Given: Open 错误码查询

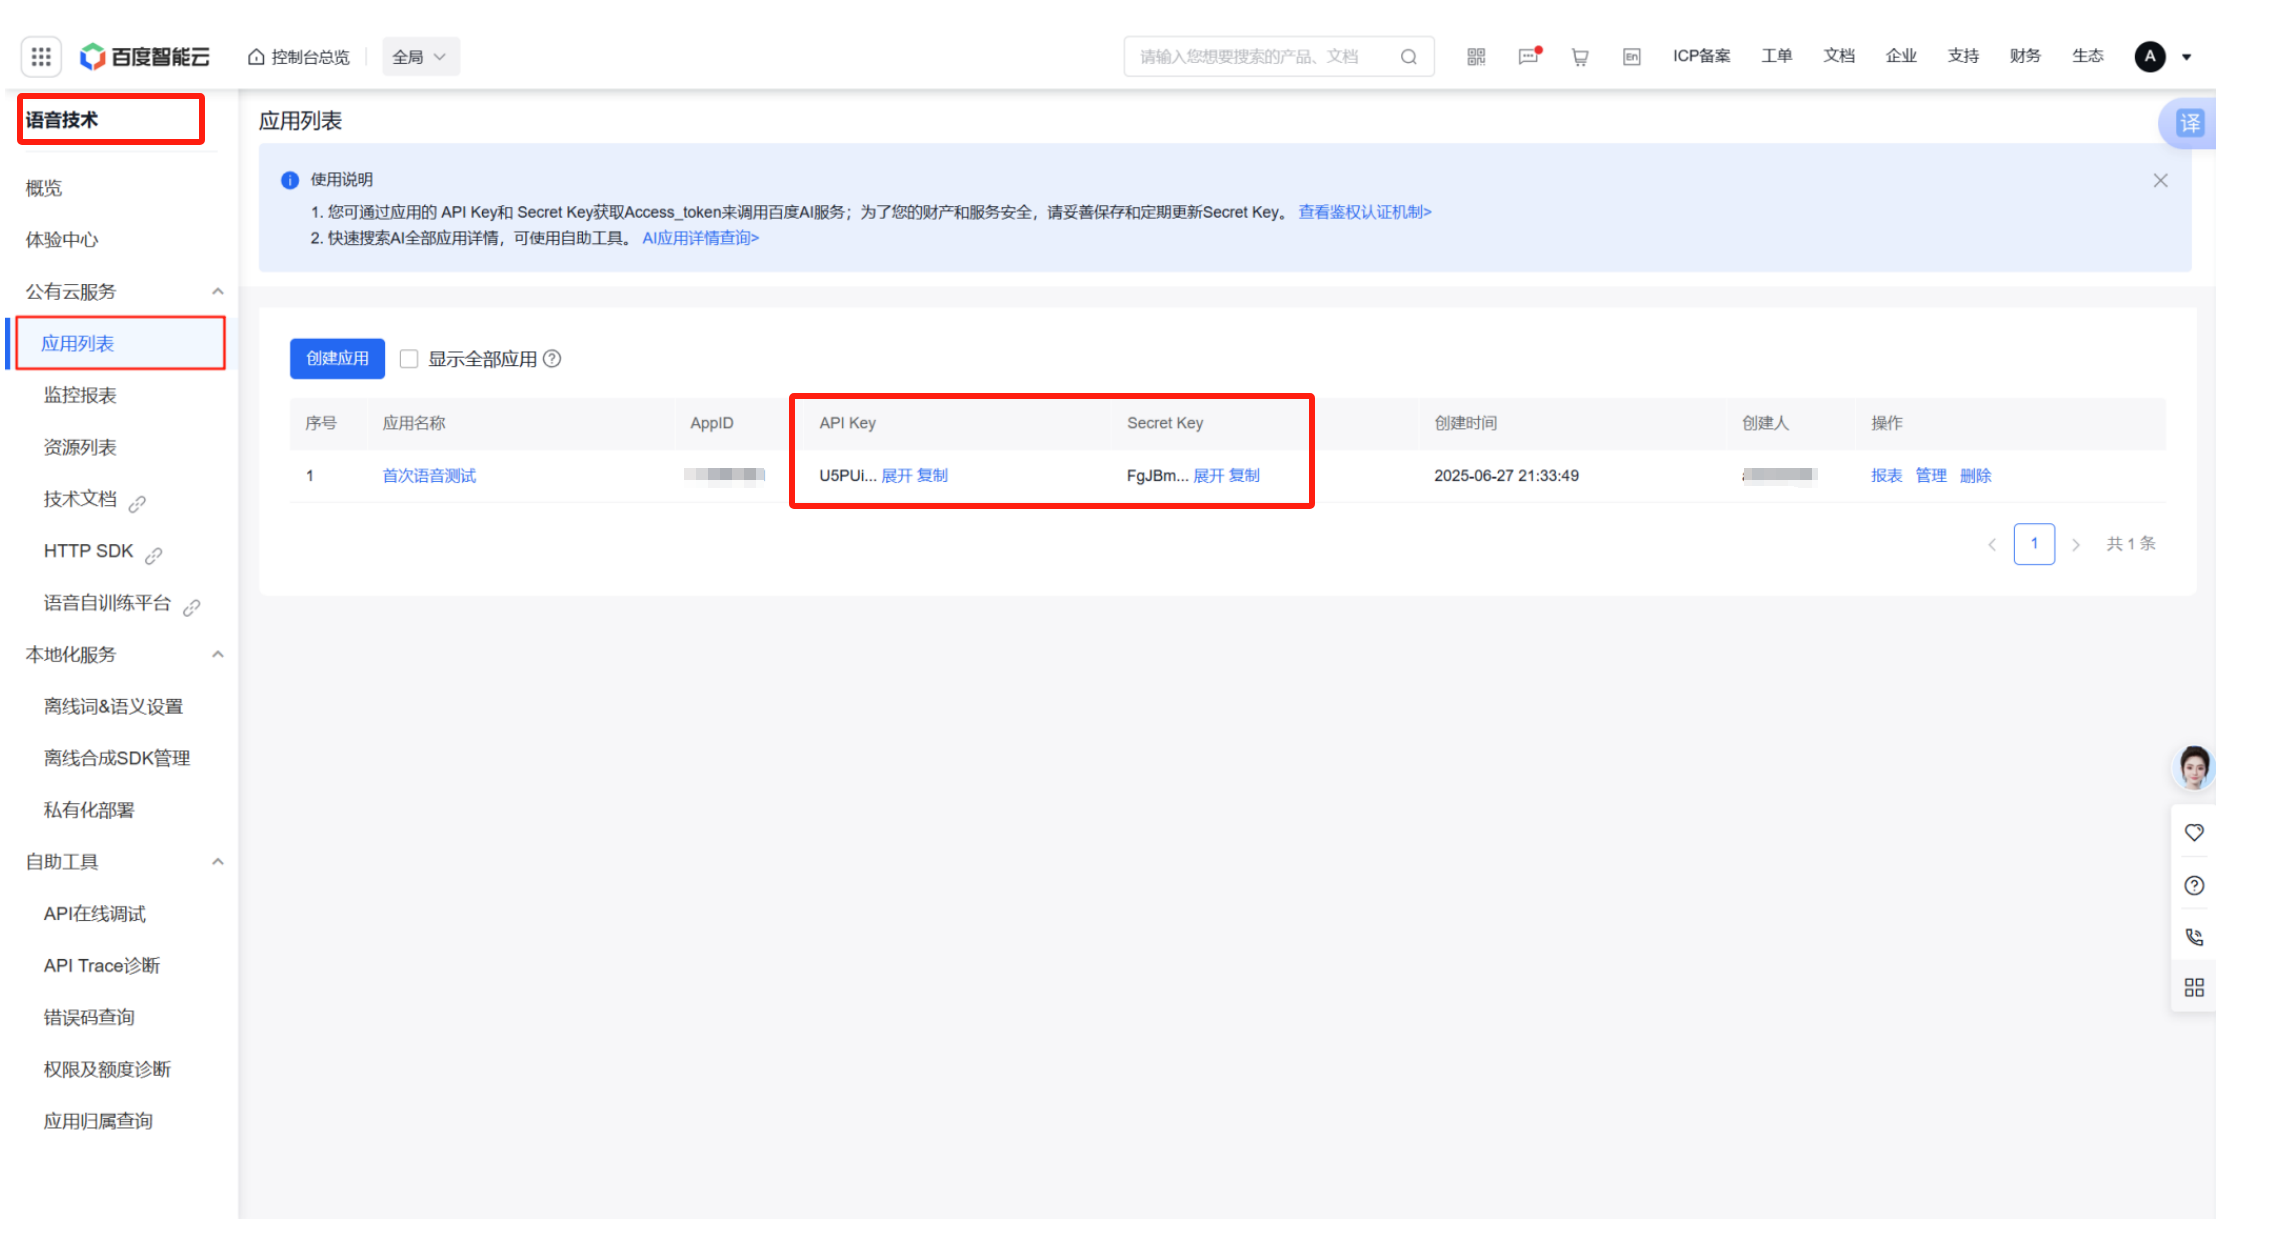Looking at the screenshot, I should [x=89, y=1017].
